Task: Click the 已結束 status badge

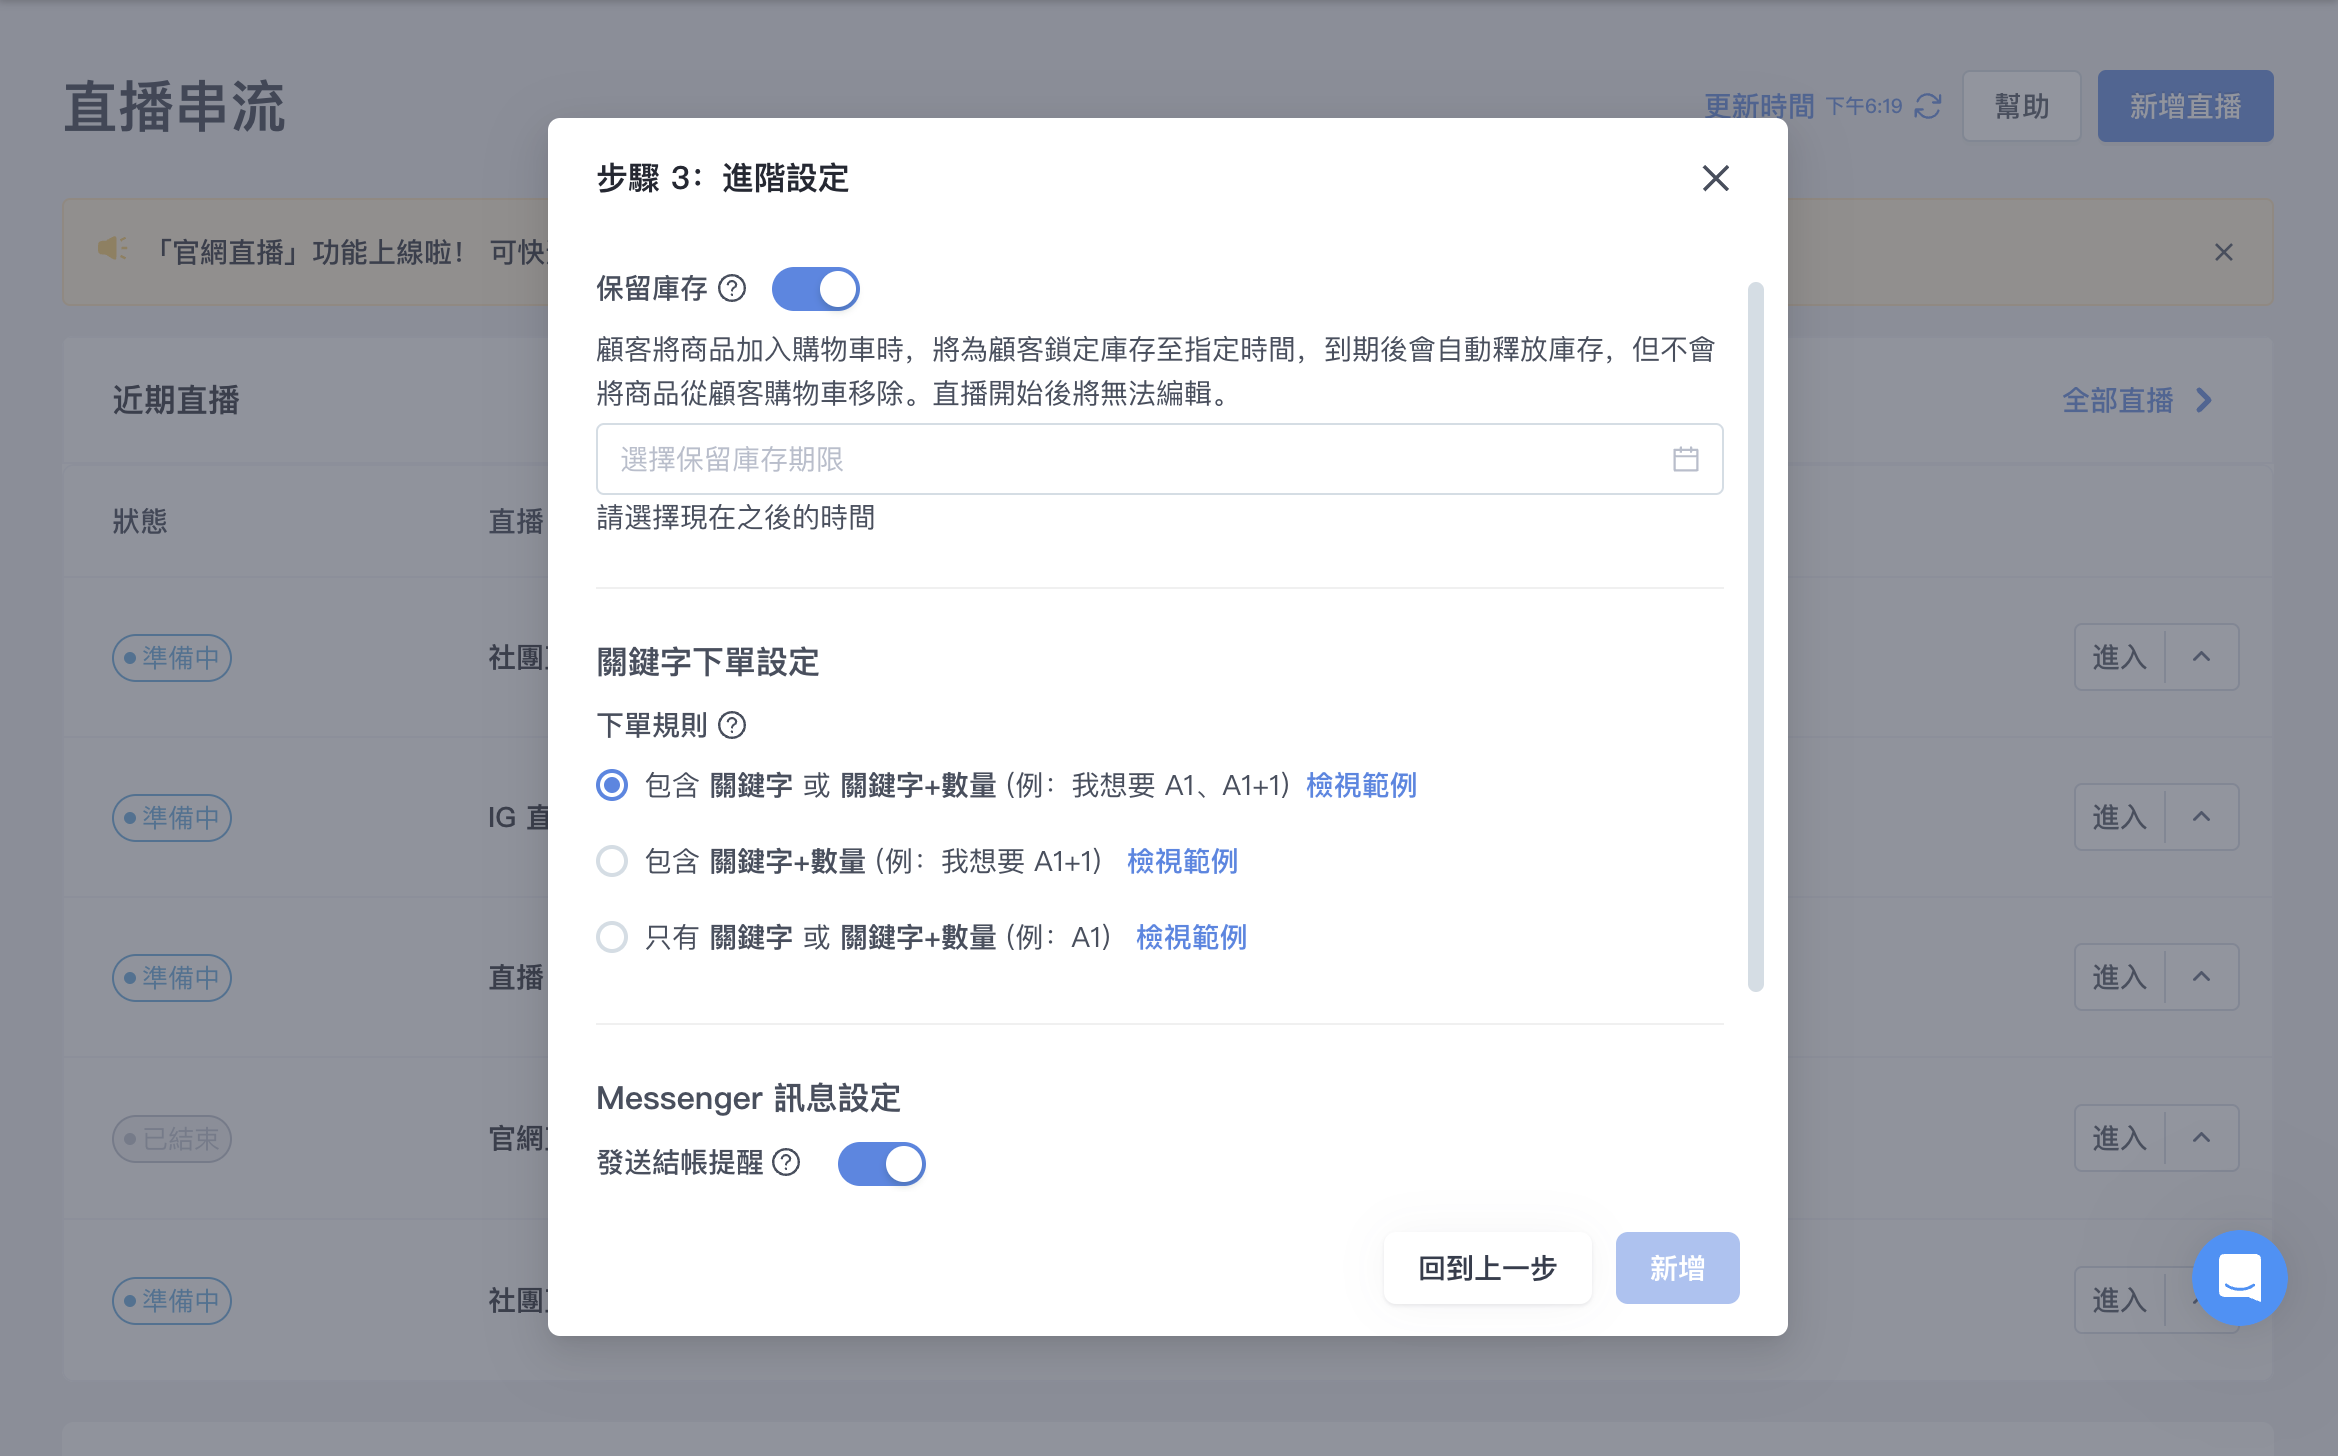Action: point(172,1138)
